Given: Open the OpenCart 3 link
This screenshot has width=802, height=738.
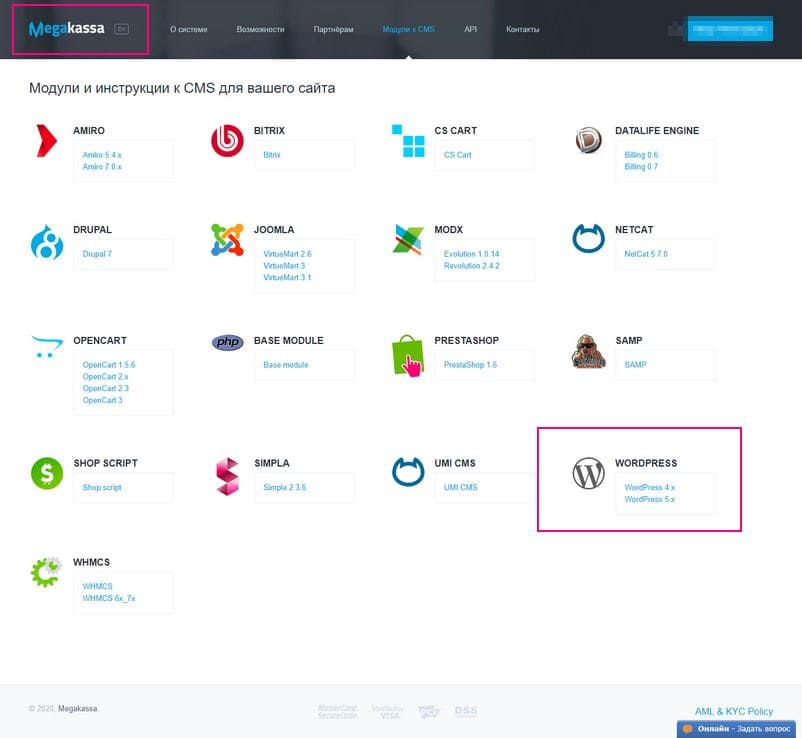Looking at the screenshot, I should click(102, 400).
